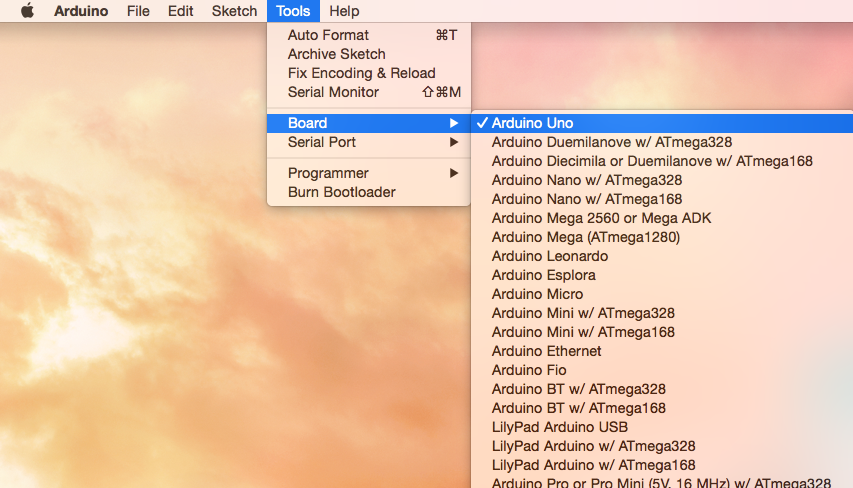
Task: Close the Tools menu
Action: pos(293,11)
